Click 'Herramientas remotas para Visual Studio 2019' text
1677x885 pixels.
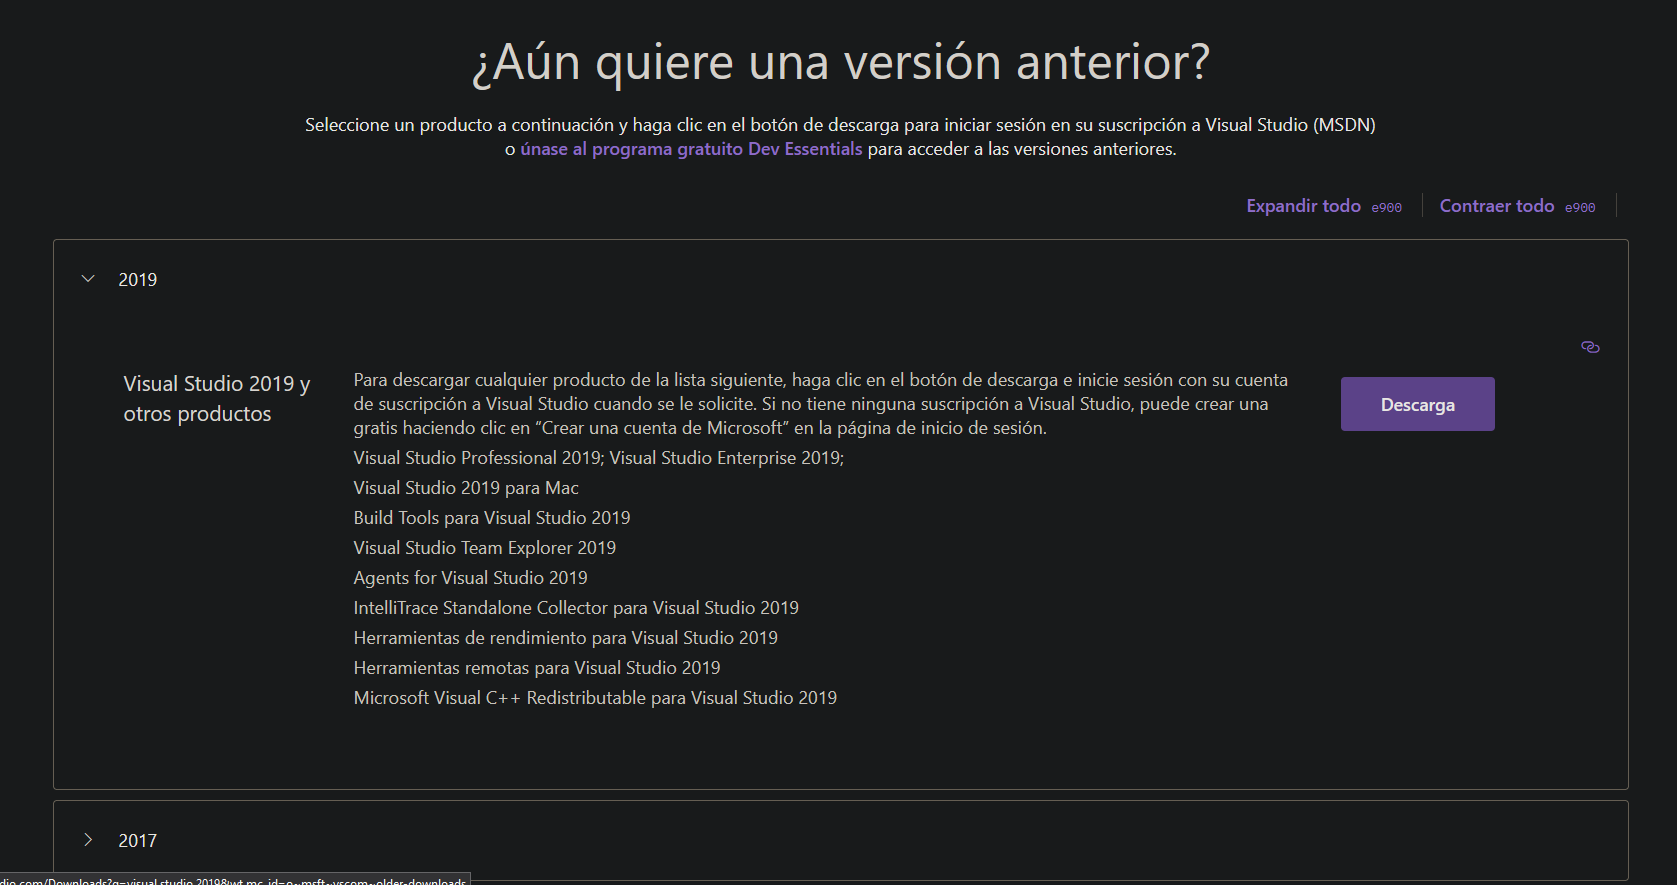537,668
